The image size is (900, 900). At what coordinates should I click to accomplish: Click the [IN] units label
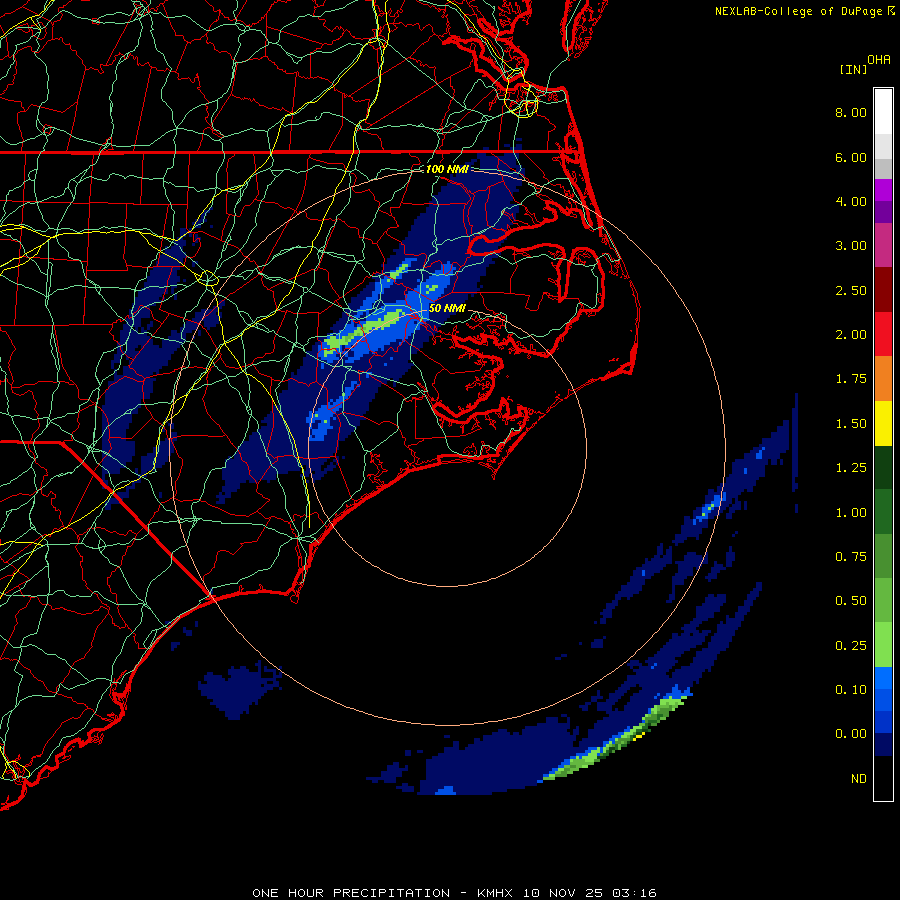(853, 69)
